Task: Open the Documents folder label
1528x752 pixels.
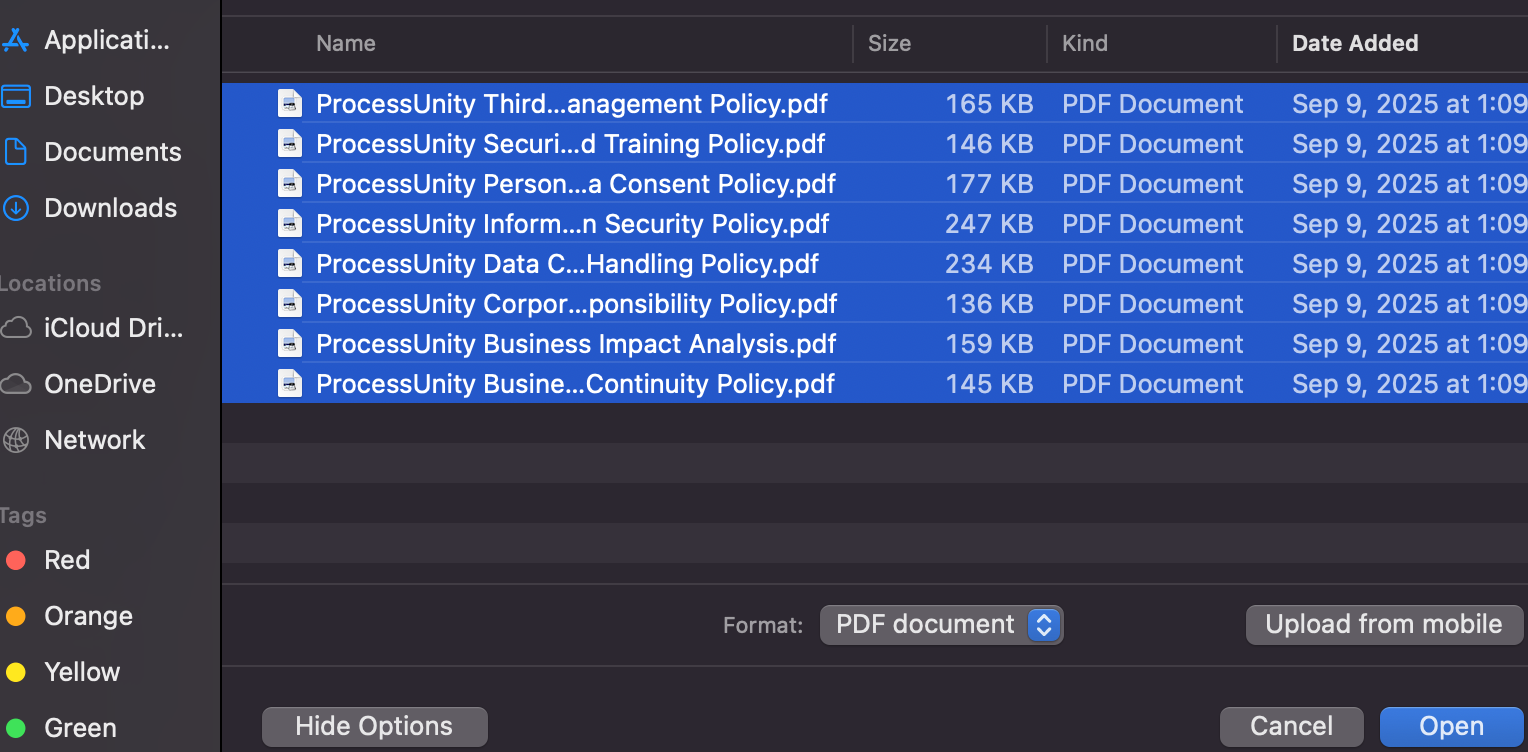Action: pos(113,152)
